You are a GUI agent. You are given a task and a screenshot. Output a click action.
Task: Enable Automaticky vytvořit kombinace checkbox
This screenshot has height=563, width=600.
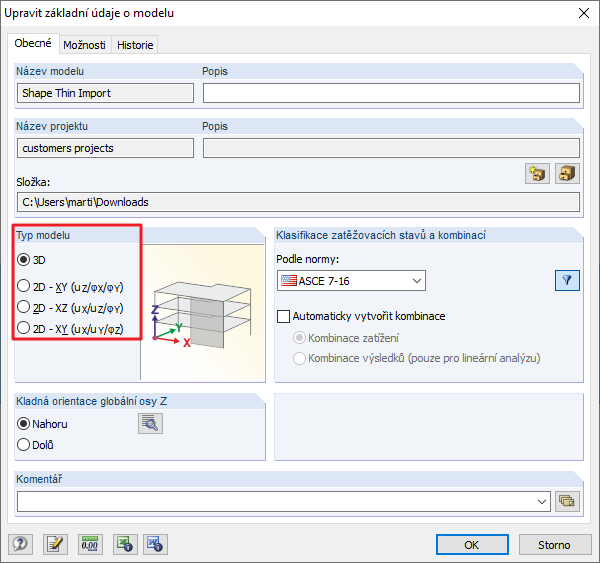click(283, 317)
